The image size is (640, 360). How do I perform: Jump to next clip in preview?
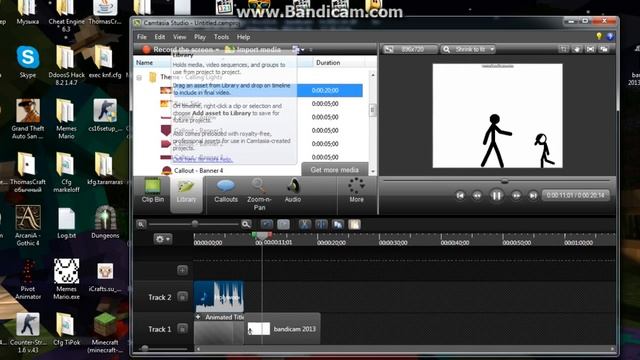coord(533,196)
